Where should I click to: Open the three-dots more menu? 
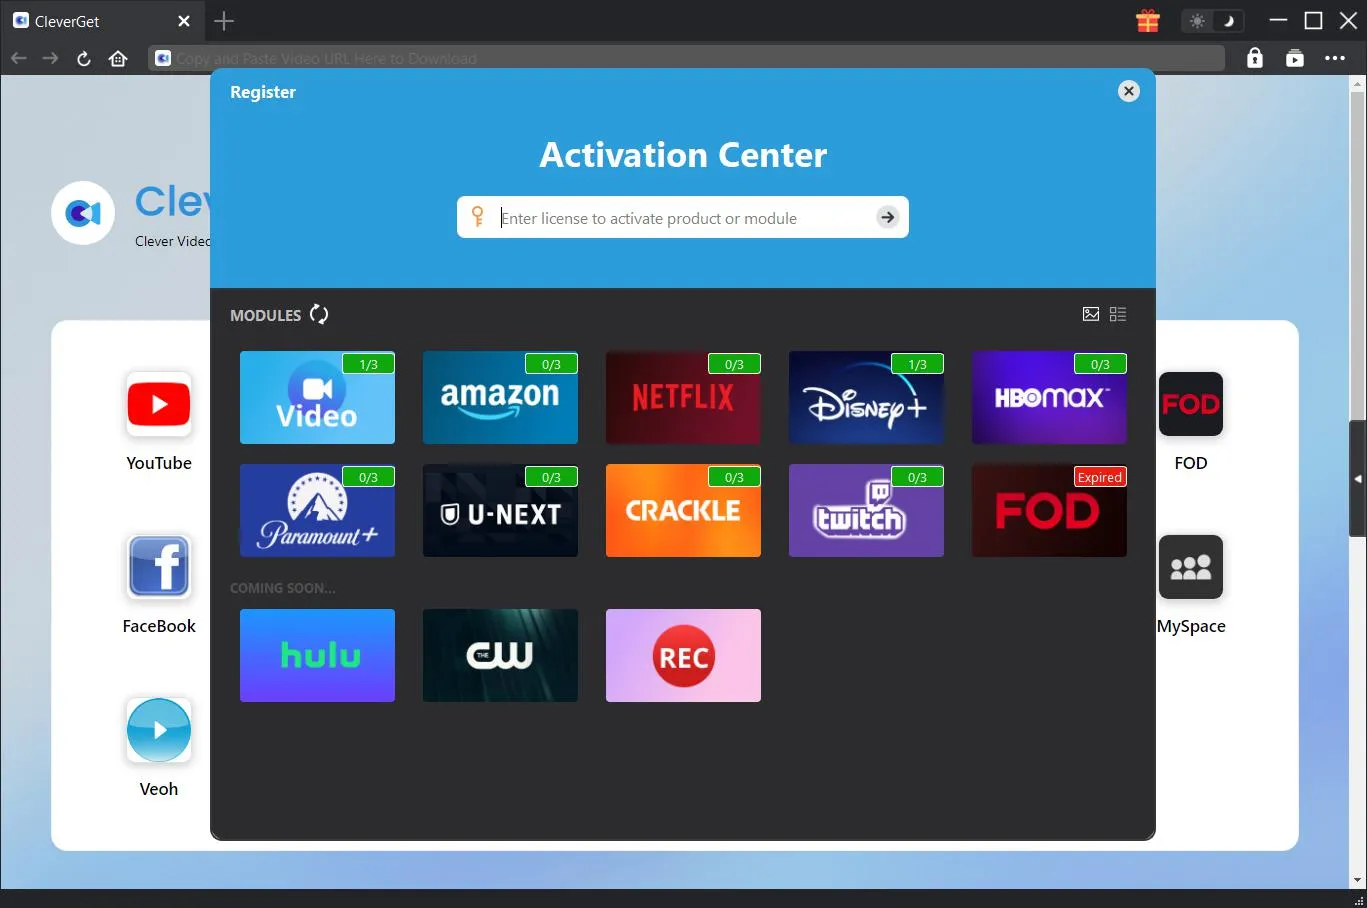[x=1335, y=58]
